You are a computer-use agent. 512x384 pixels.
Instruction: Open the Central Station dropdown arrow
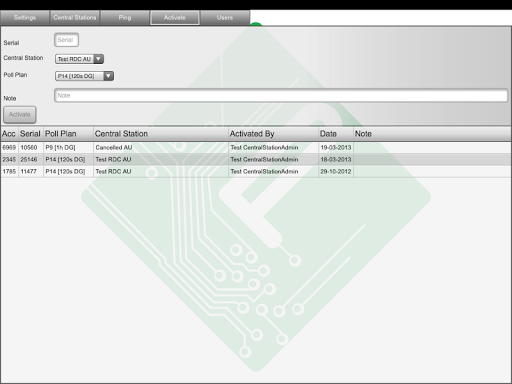99,59
